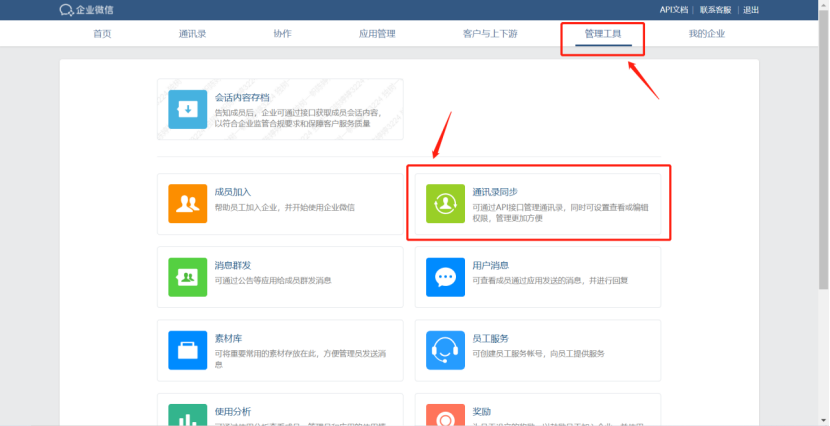Click the text 可创建员工服务帐号，向员工提供服务
This screenshot has height=426, width=830.
pos(538,354)
